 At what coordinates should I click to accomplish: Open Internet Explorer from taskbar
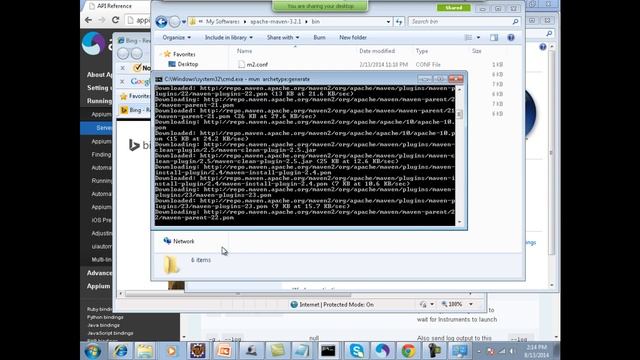coord(120,351)
